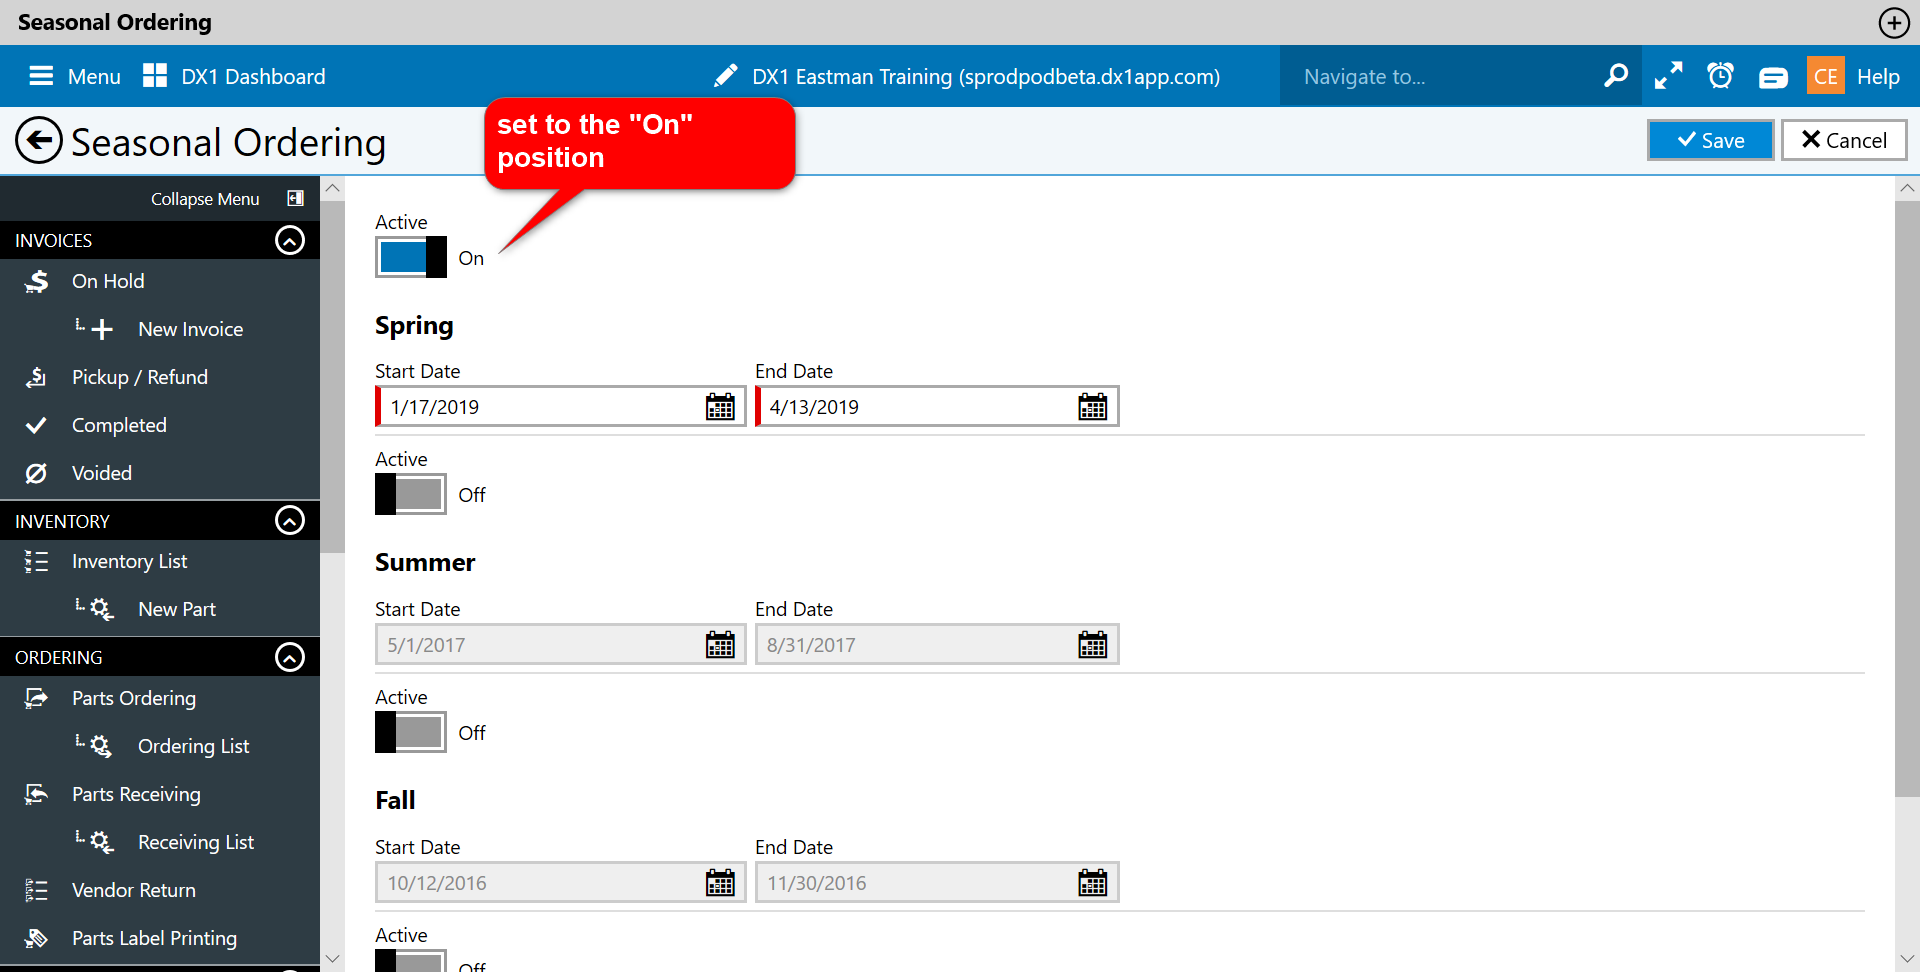Click the Completed checkmark icon
Screen dimensions: 1920x972
click(36, 425)
